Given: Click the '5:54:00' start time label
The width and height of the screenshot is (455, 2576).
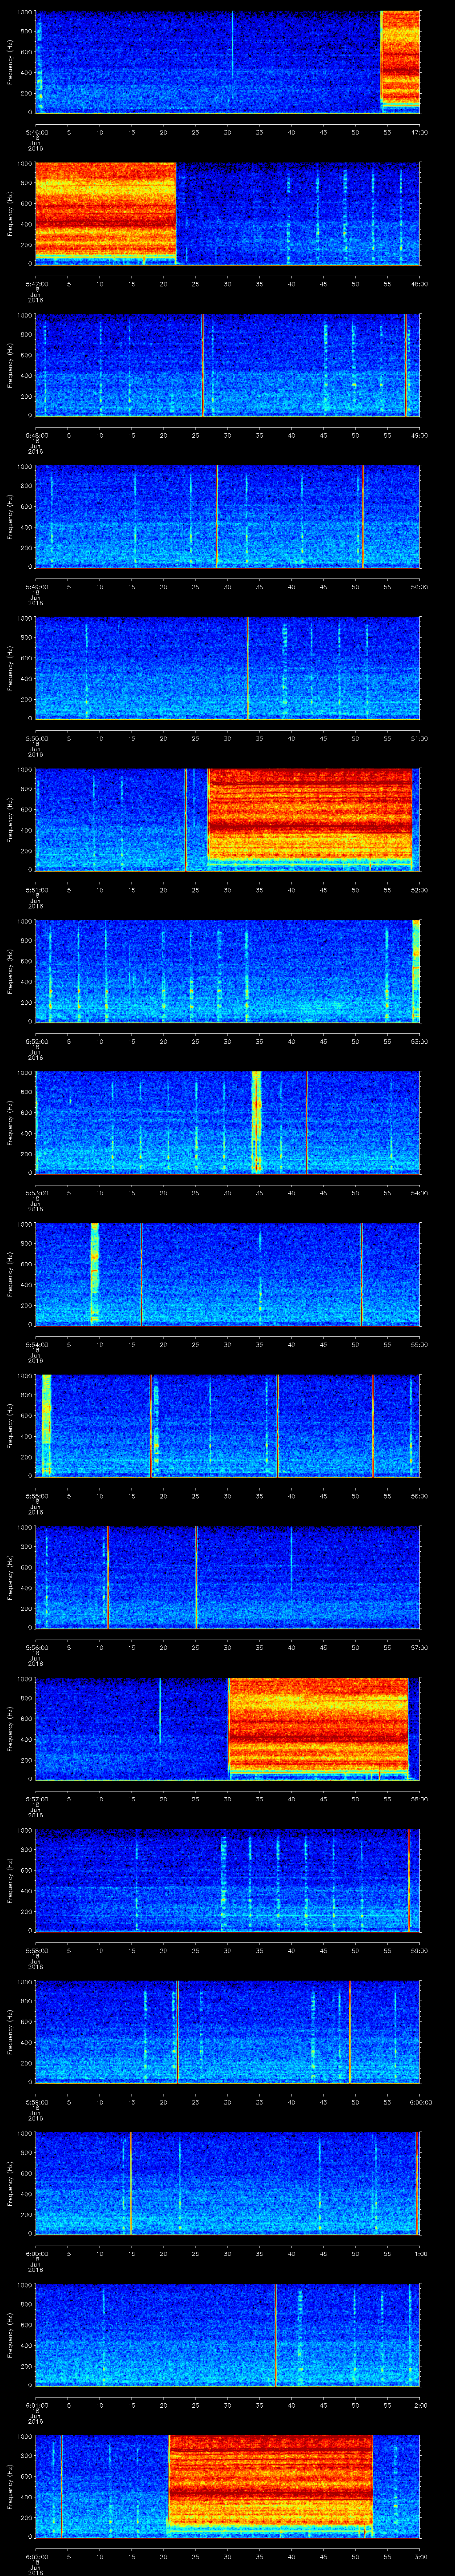Looking at the screenshot, I should pos(36,1344).
